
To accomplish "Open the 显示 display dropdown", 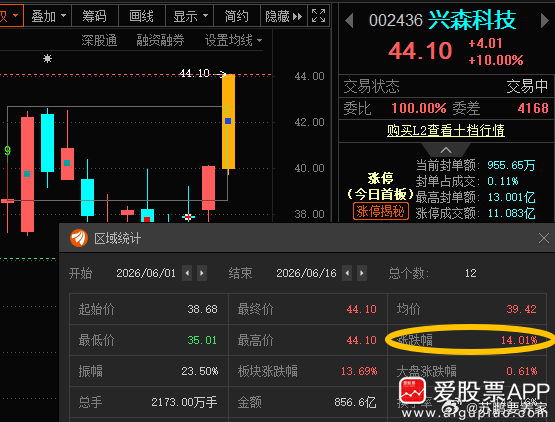I will coord(190,16).
